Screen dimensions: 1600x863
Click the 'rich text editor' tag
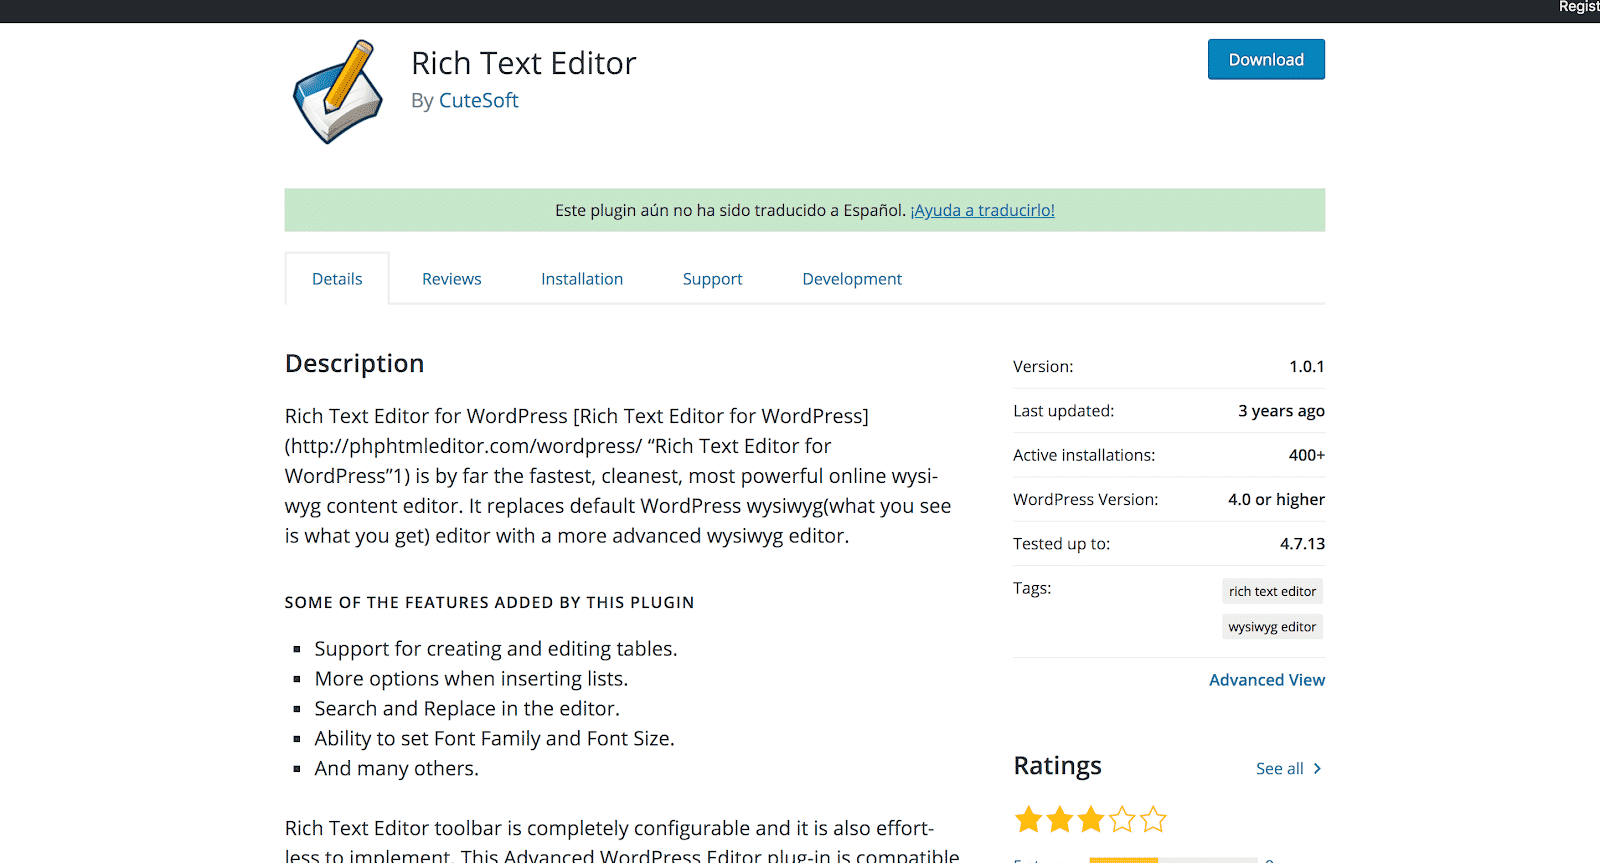click(1272, 591)
